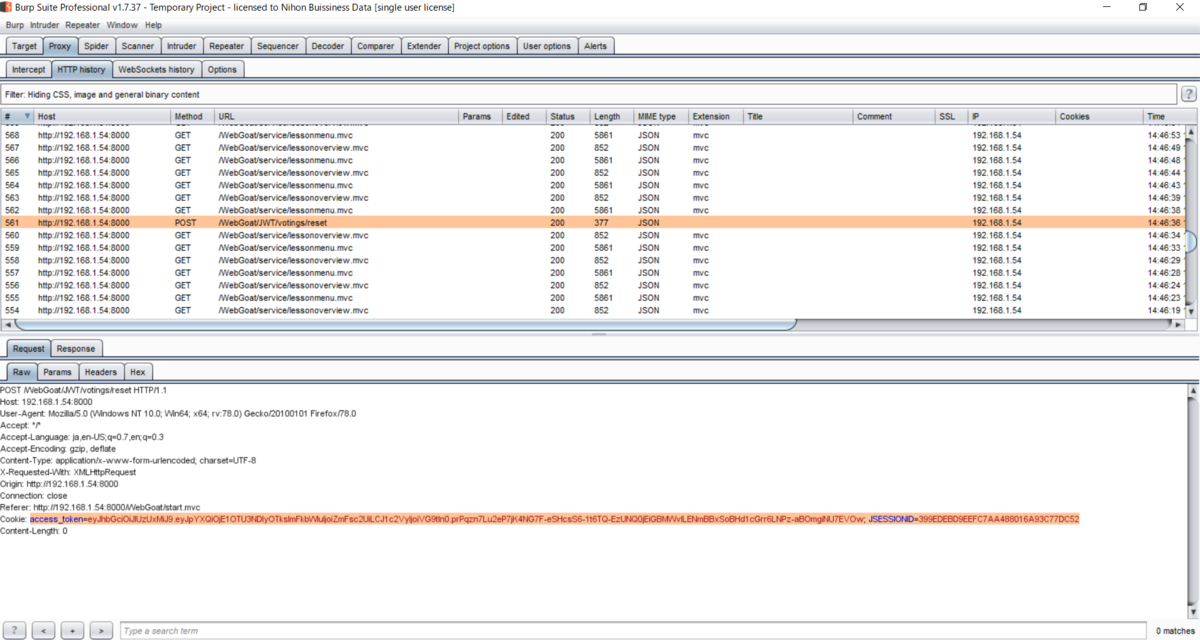Switch to the Hex view tab
Image resolution: width=1200 pixels, height=640 pixels.
click(x=138, y=372)
